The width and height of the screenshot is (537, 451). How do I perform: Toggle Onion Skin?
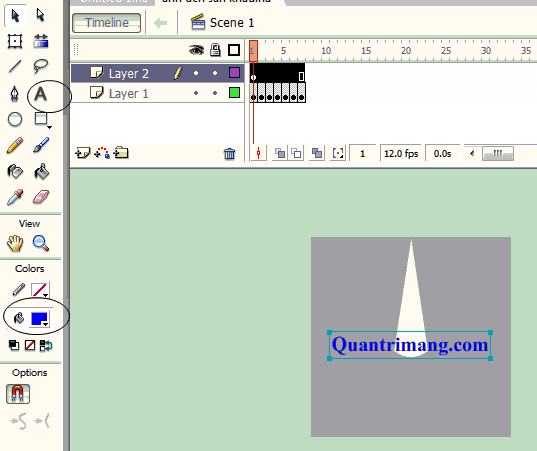[x=280, y=153]
